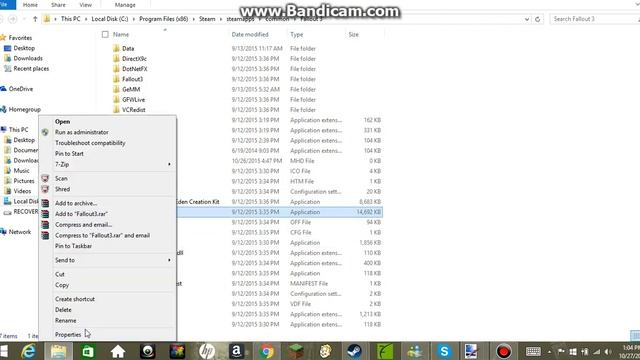
Task: Open the Home ribbon tab
Action: (30, 5)
